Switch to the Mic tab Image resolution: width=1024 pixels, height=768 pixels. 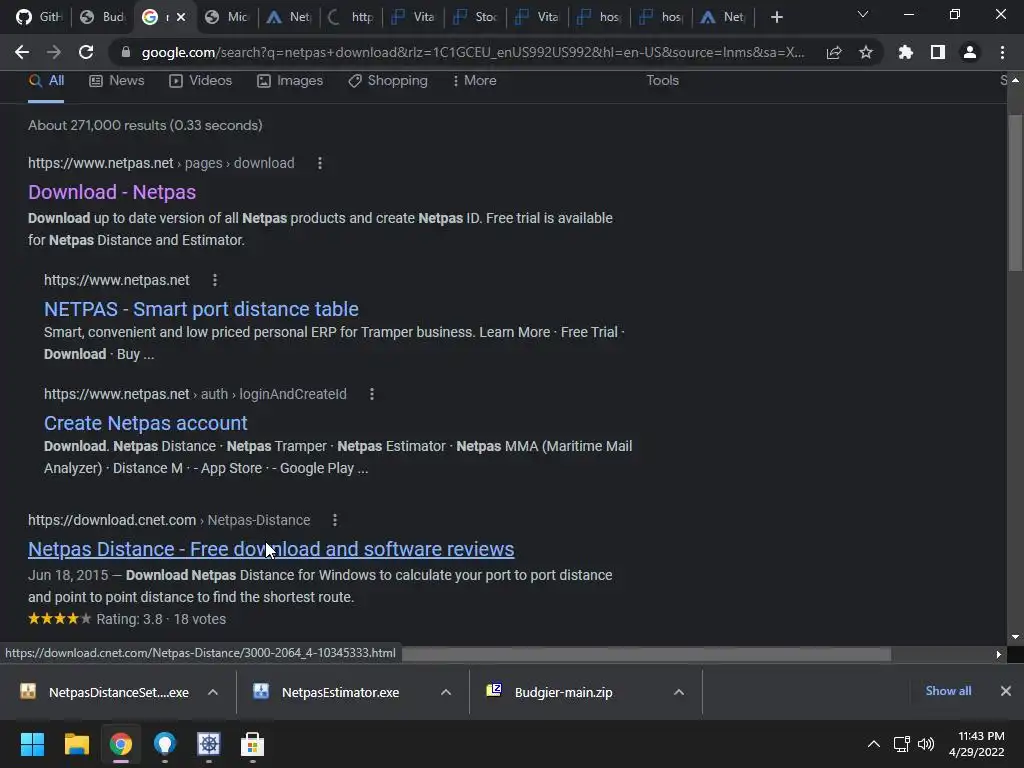coord(226,17)
